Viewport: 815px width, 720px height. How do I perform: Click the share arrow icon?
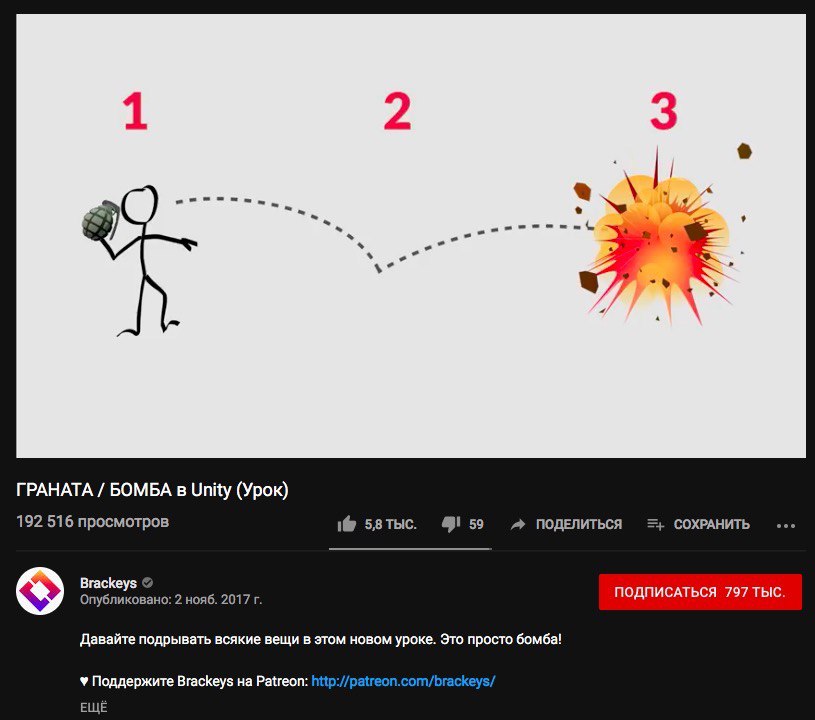coord(518,525)
